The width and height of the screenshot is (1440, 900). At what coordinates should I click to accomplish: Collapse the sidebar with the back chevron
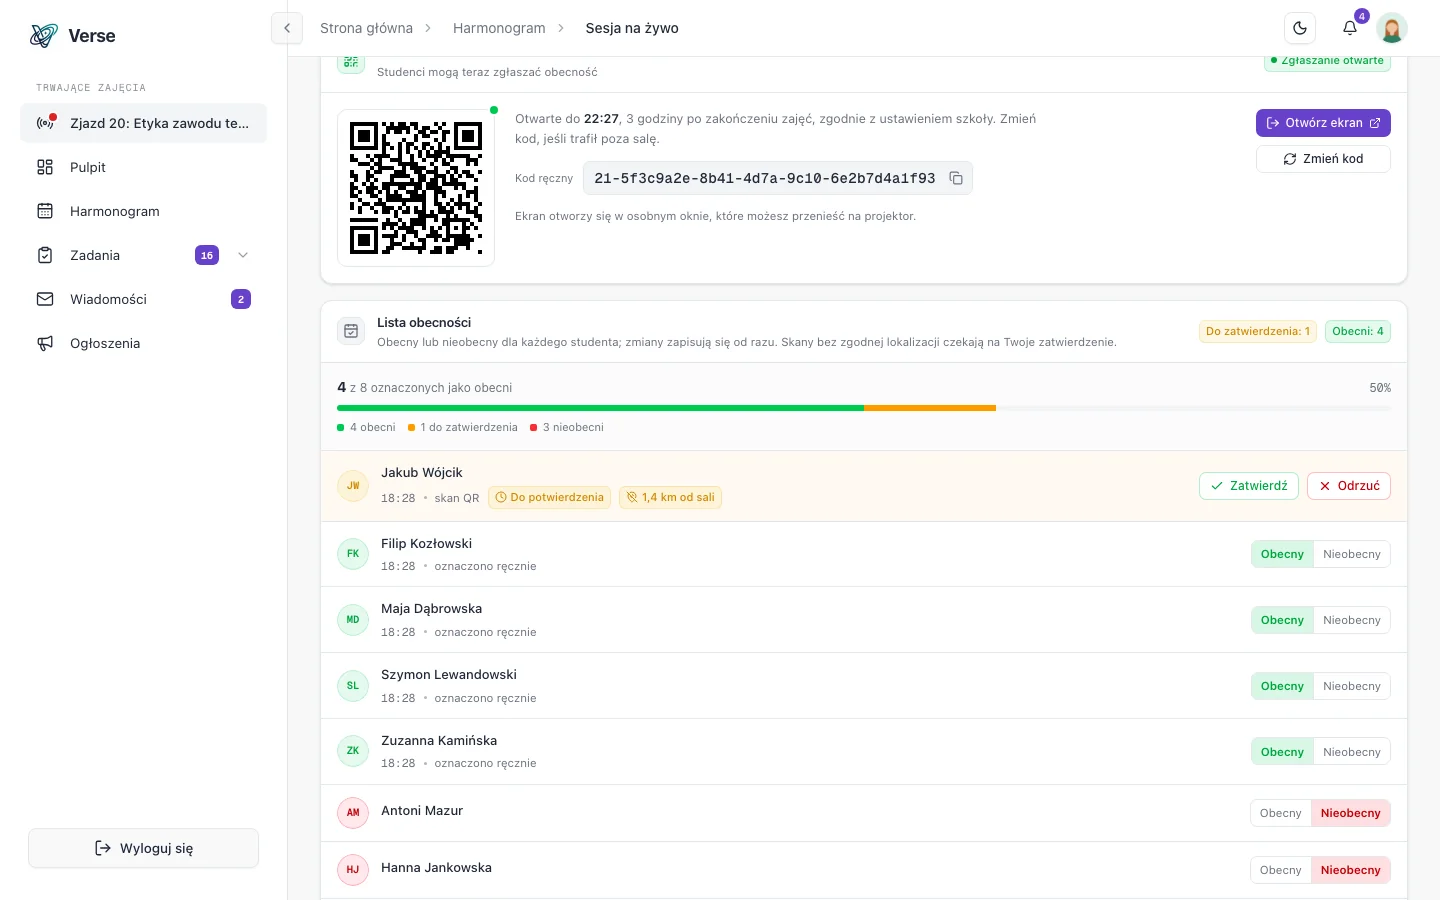[x=287, y=28]
